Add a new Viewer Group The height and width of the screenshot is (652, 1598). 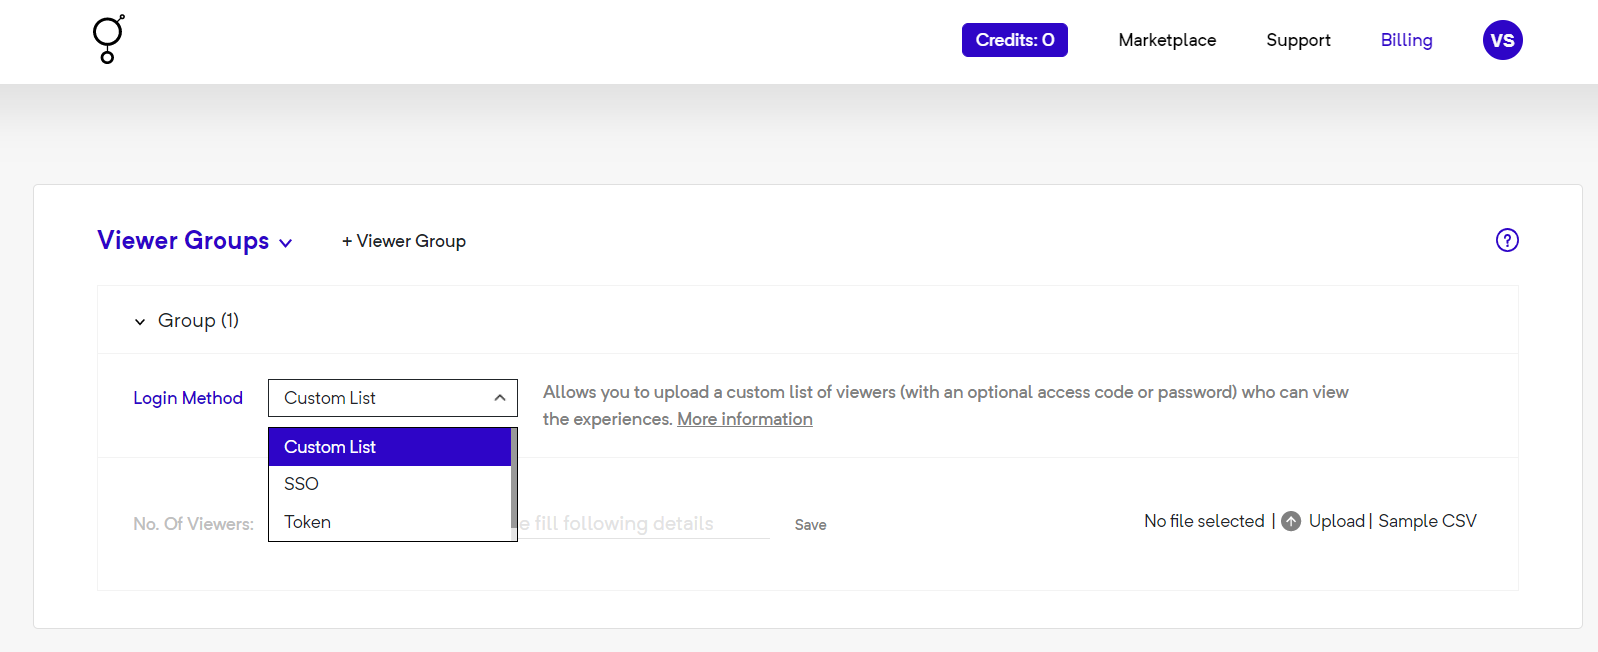[x=404, y=241]
